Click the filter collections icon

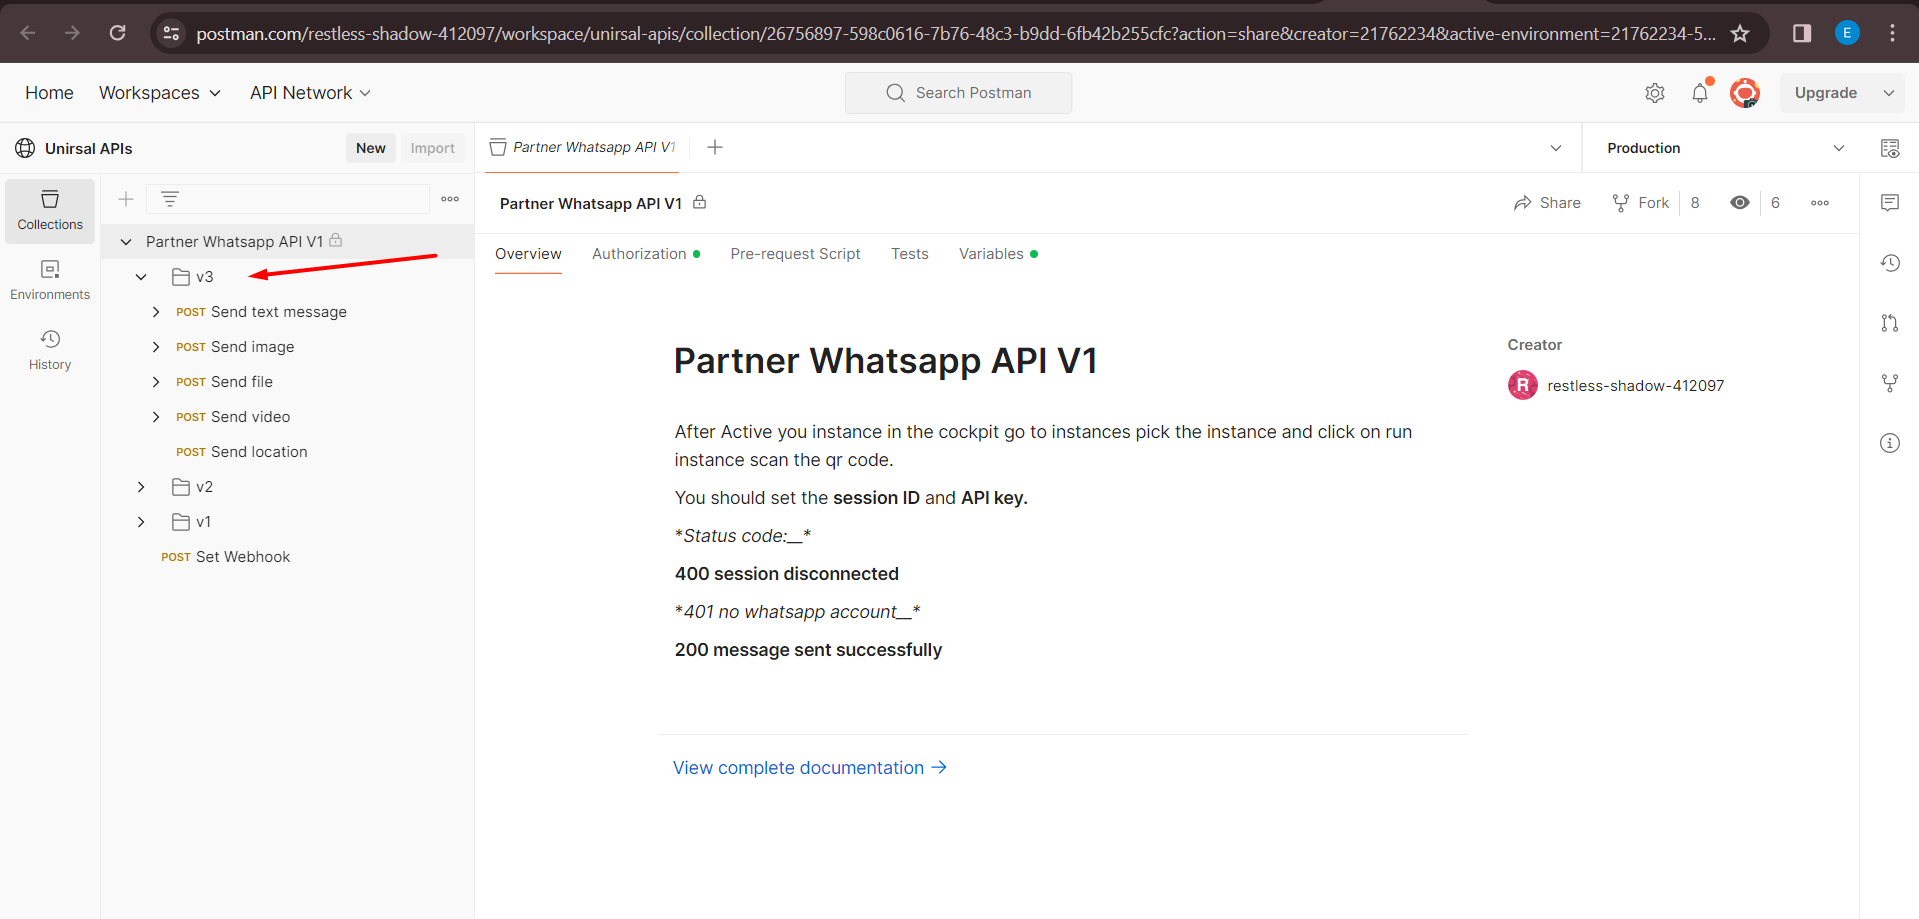[170, 199]
